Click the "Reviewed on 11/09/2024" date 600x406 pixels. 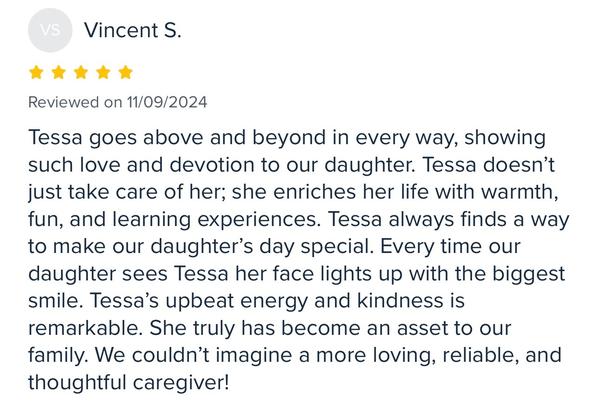(118, 102)
